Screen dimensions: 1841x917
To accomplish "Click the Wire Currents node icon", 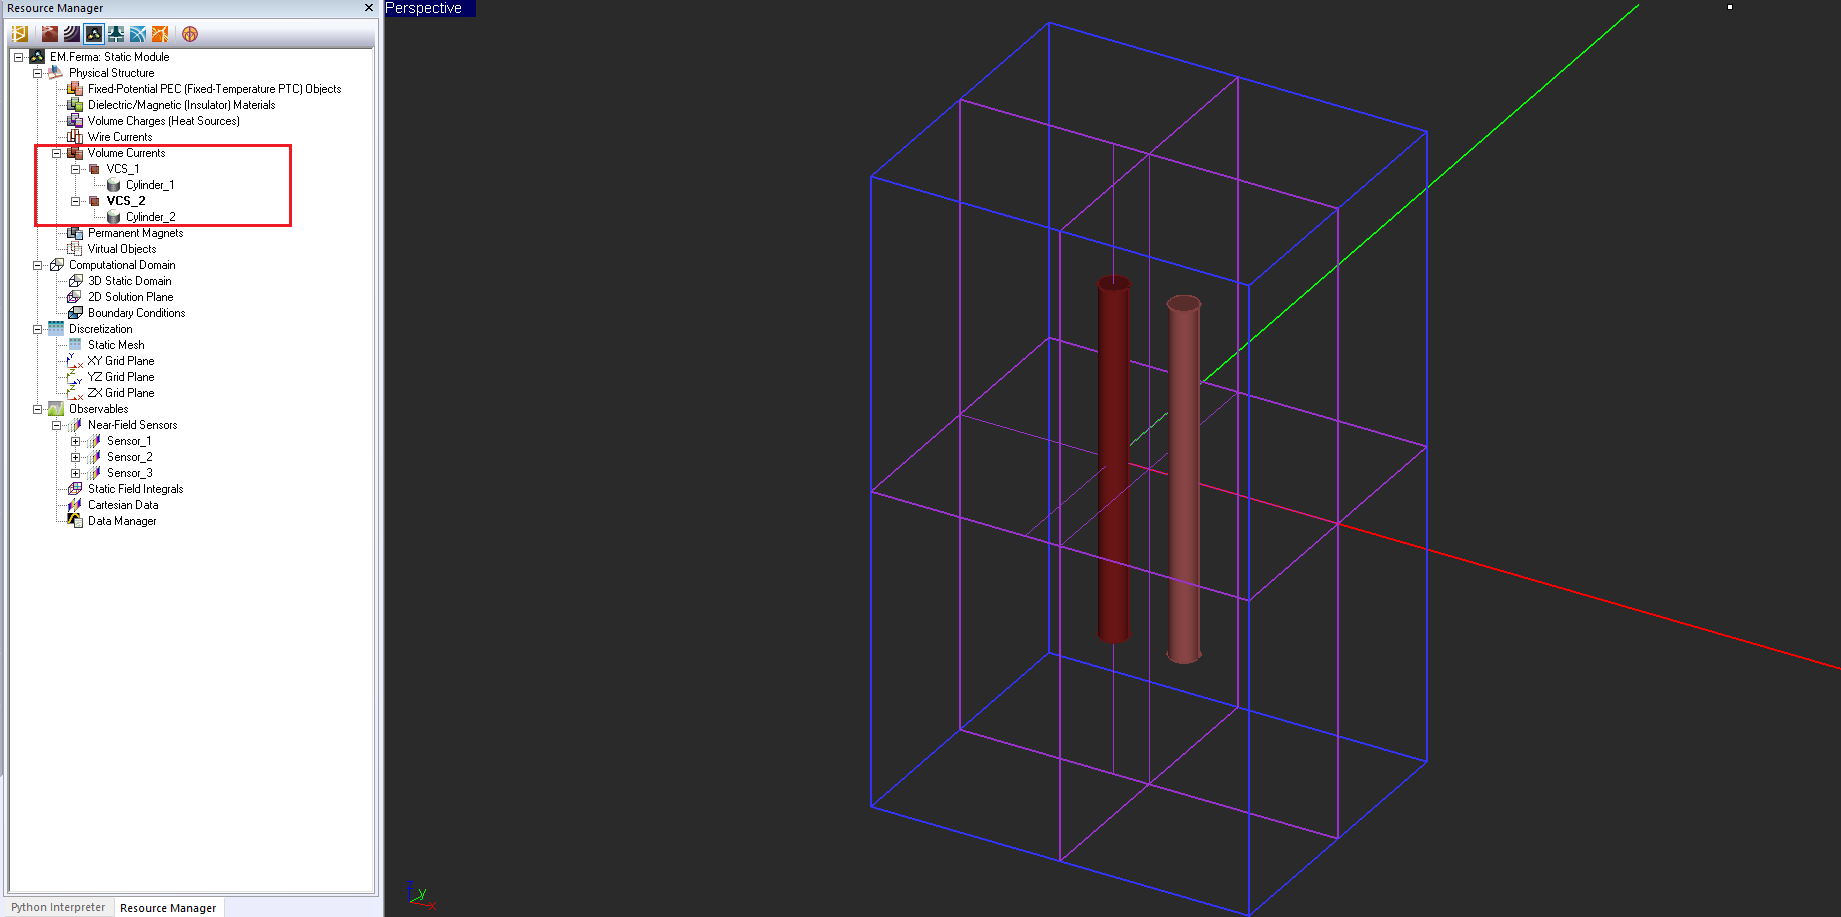I will coord(75,137).
